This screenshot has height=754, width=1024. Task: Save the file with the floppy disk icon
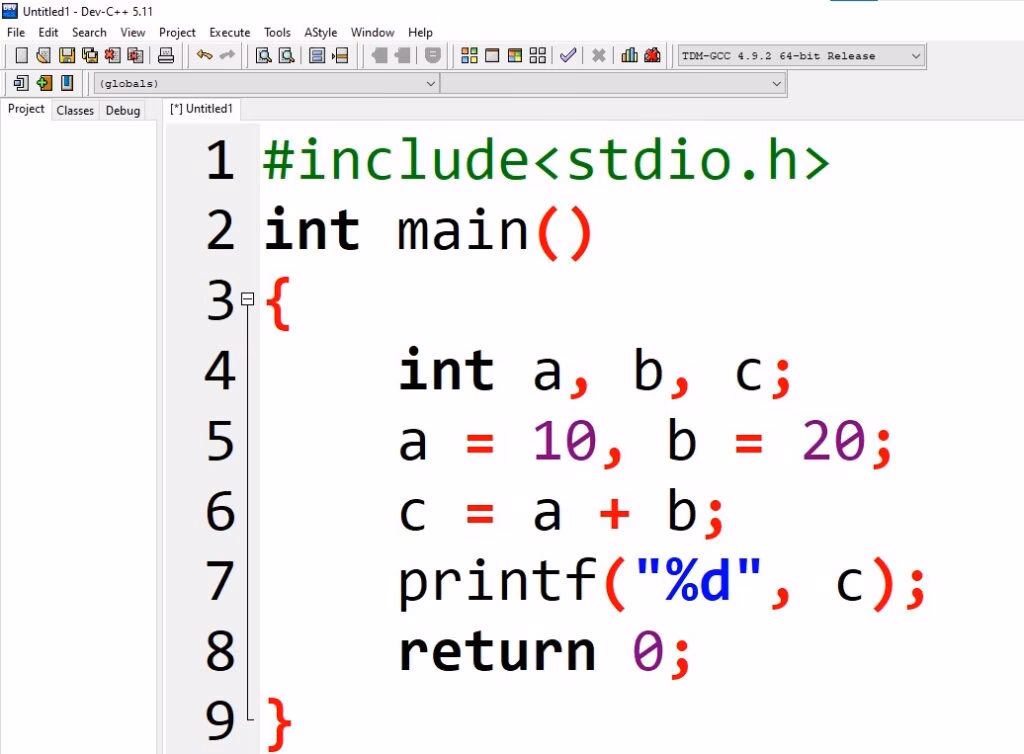click(67, 55)
